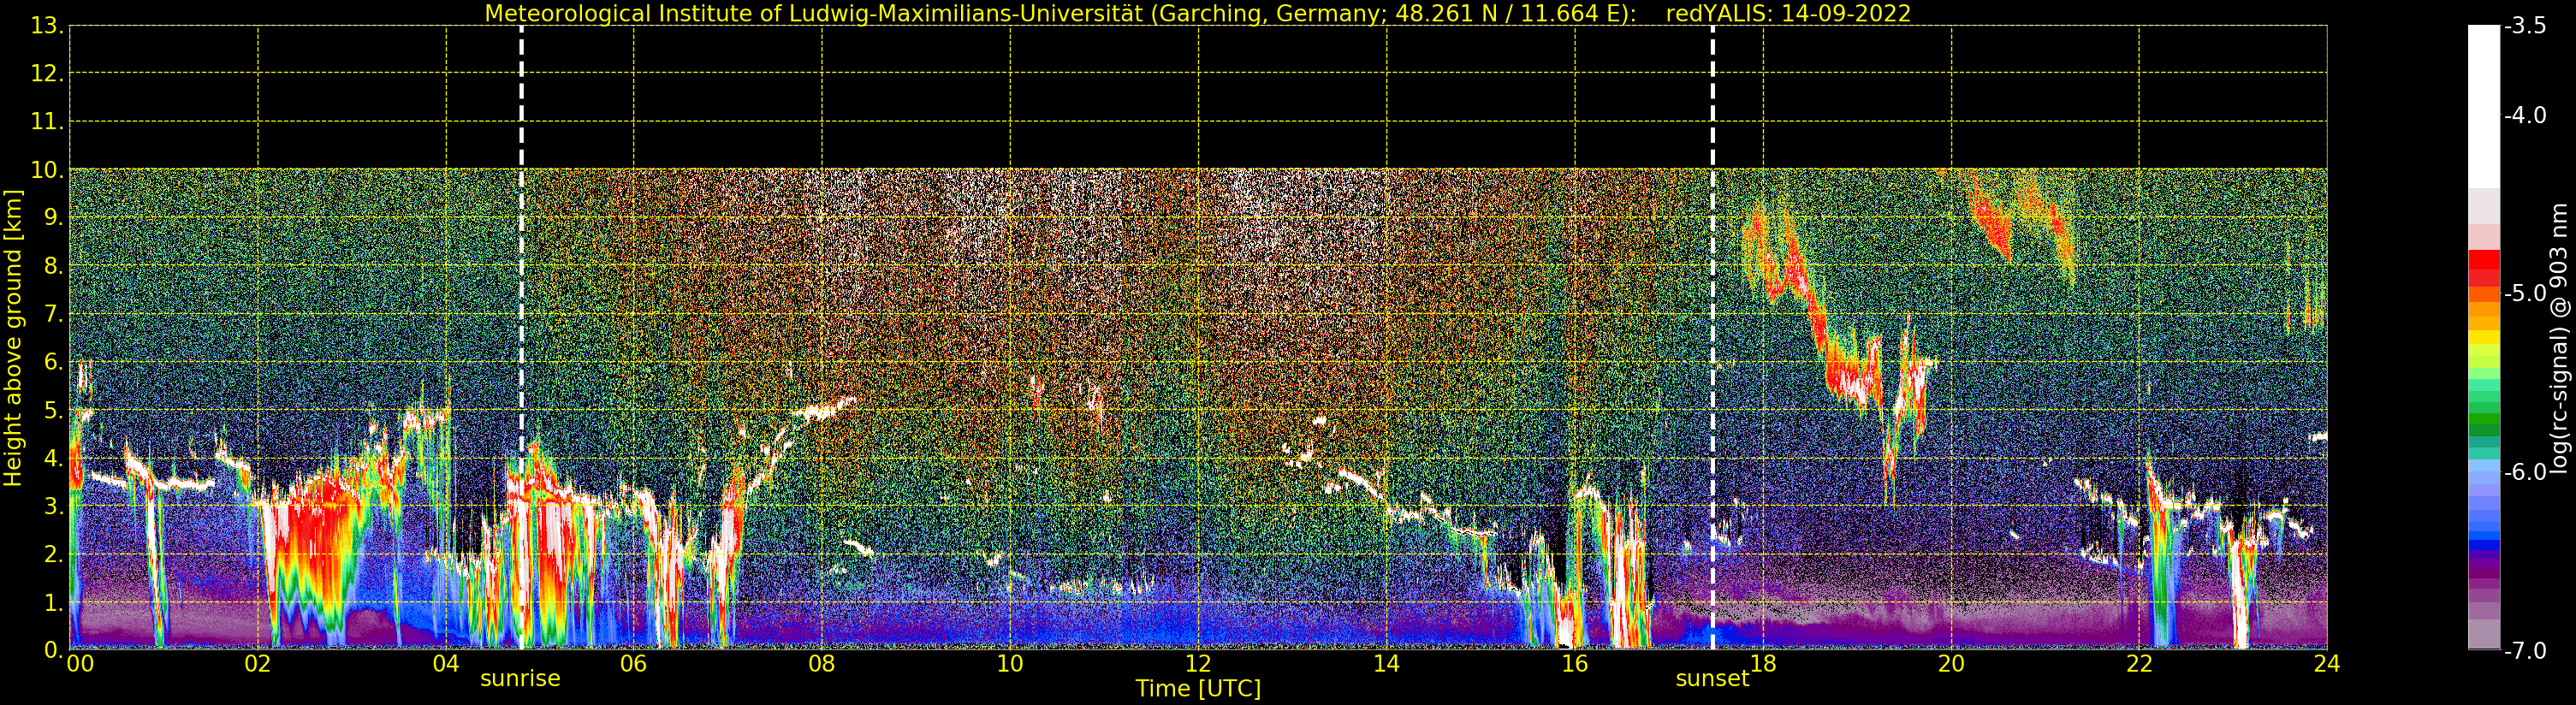Viewport: 2576px width, 705px height.
Task: Click the '-7.0' colorbar tick label
Action: (2526, 651)
